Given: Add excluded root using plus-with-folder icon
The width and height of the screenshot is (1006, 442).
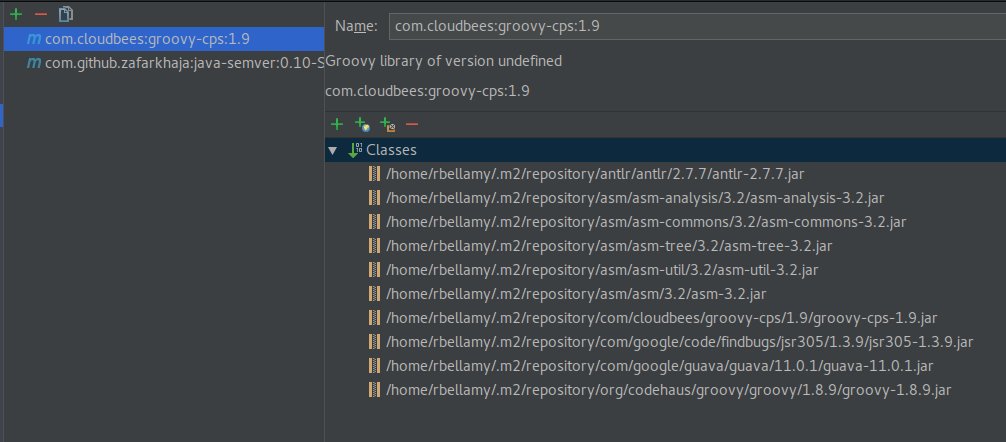Looking at the screenshot, I should [387, 124].
